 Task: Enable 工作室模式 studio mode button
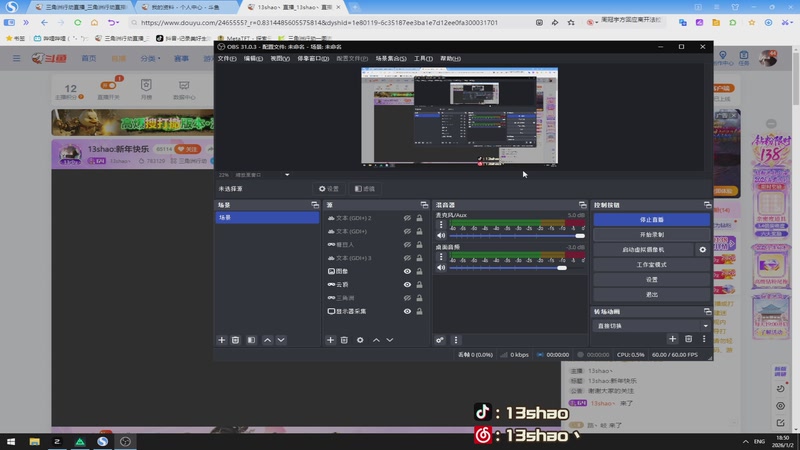pos(651,265)
